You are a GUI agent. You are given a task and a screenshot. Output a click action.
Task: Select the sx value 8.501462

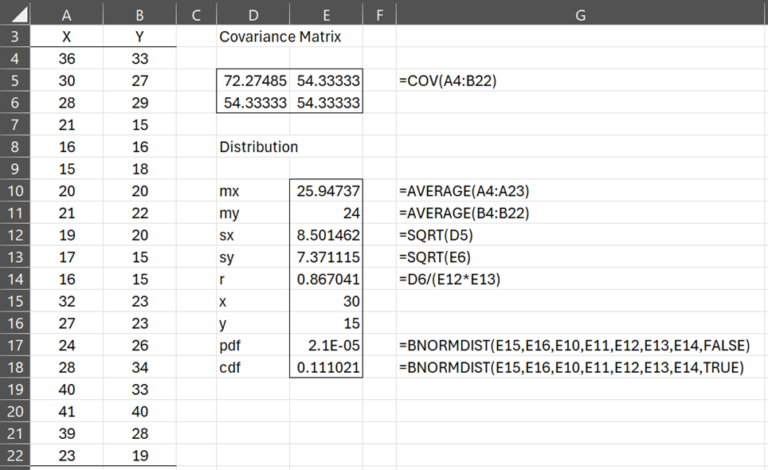pos(325,233)
